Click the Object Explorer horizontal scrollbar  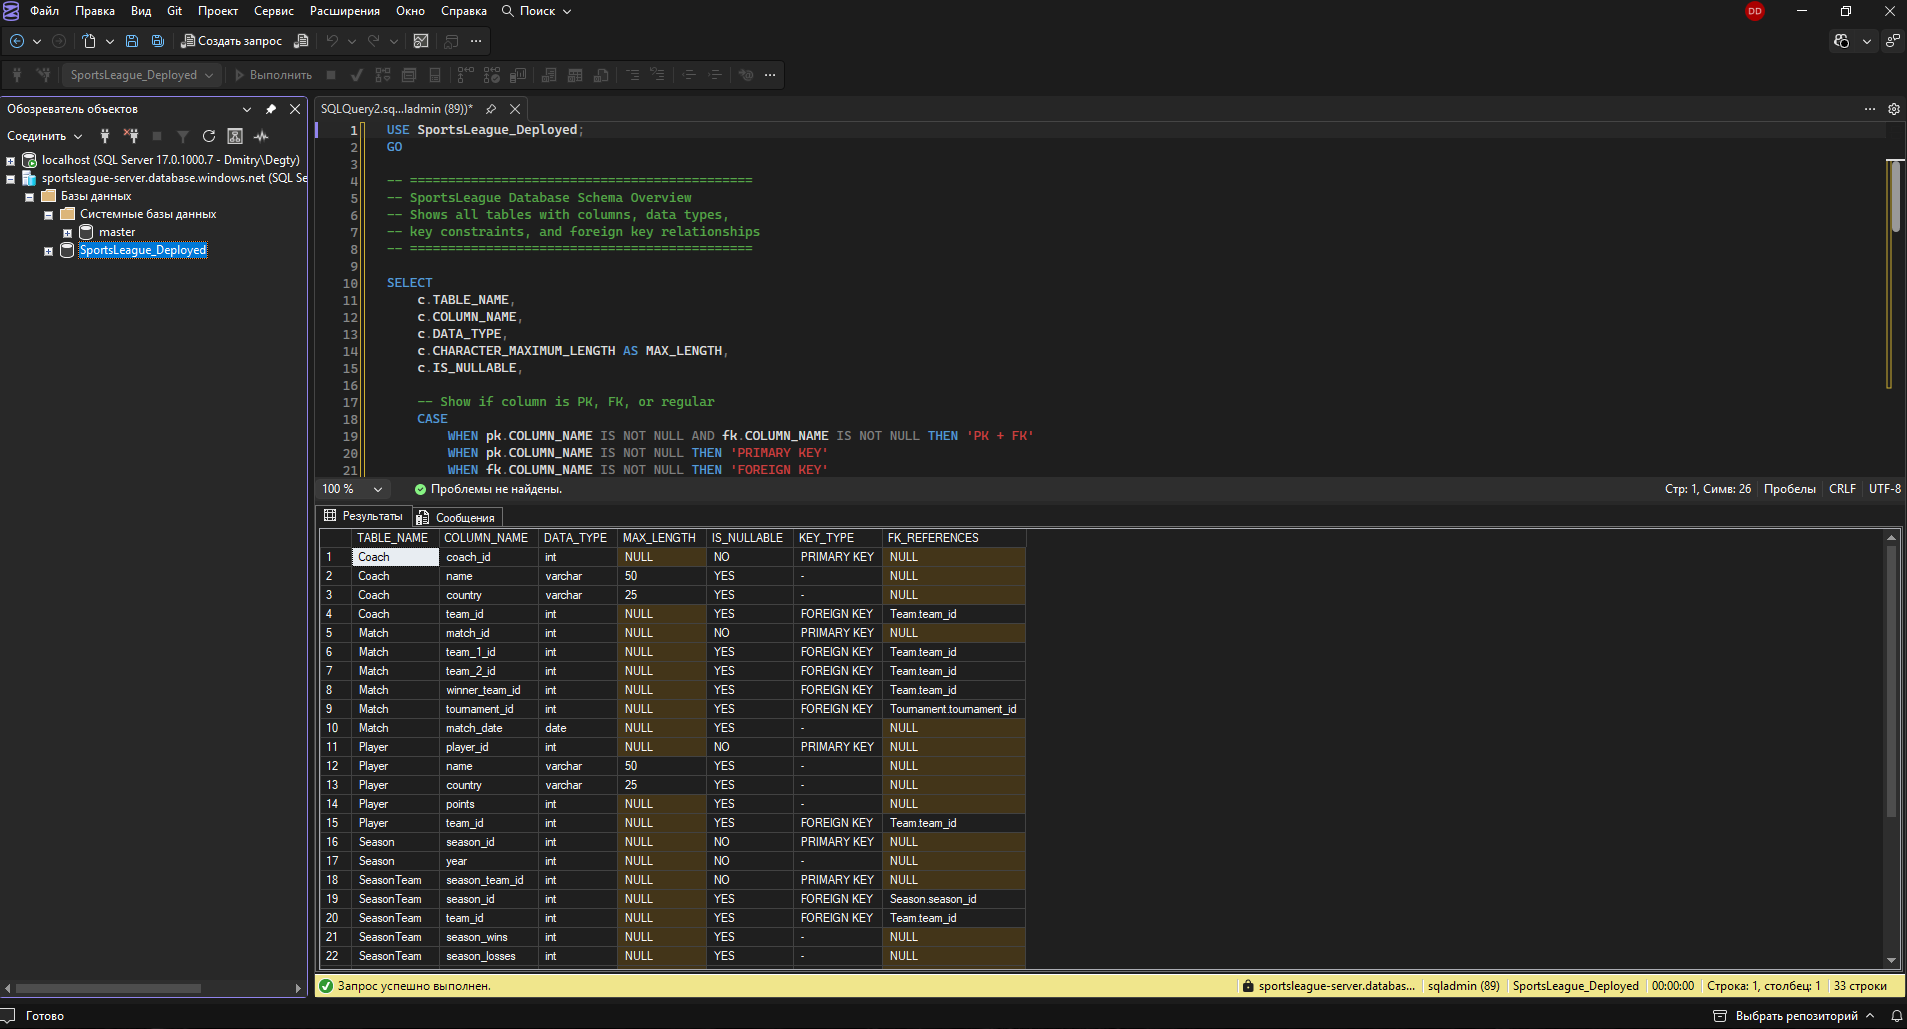pos(108,988)
